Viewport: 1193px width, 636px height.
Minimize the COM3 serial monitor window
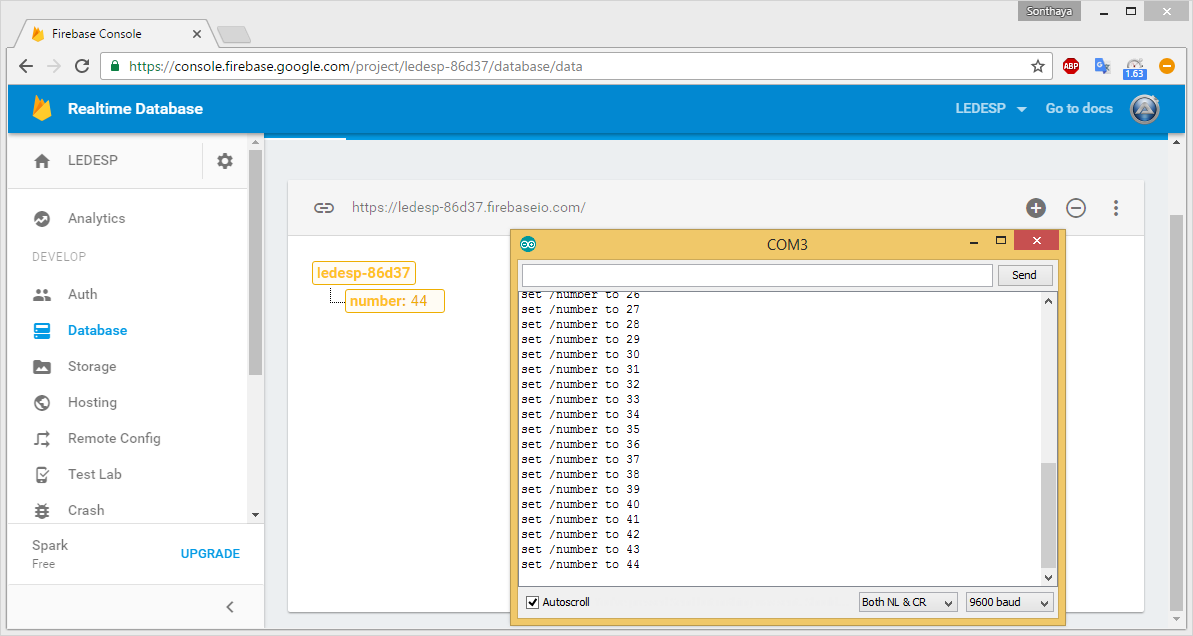(973, 242)
